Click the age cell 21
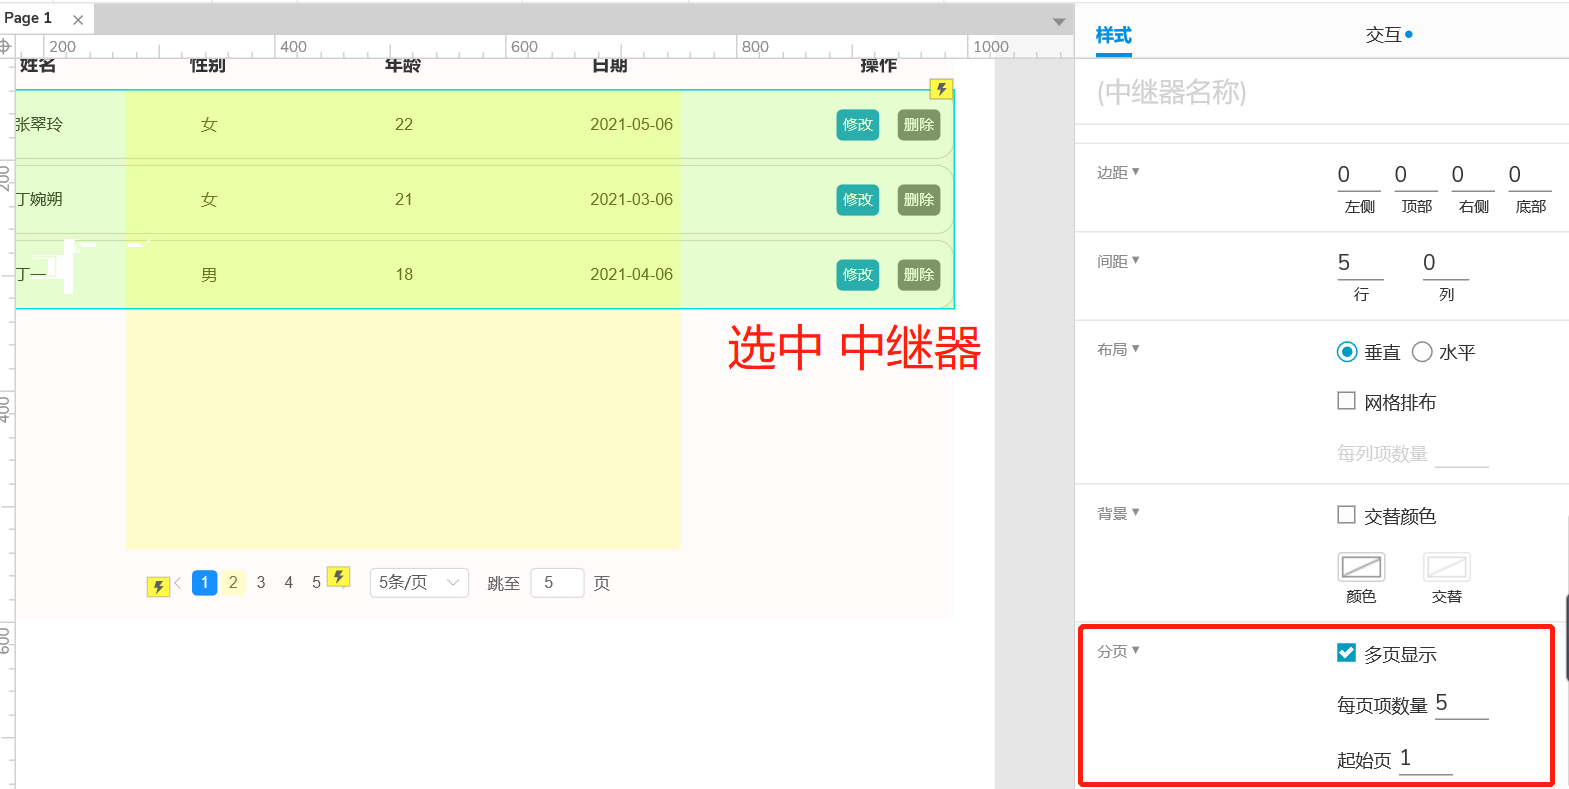 [404, 200]
